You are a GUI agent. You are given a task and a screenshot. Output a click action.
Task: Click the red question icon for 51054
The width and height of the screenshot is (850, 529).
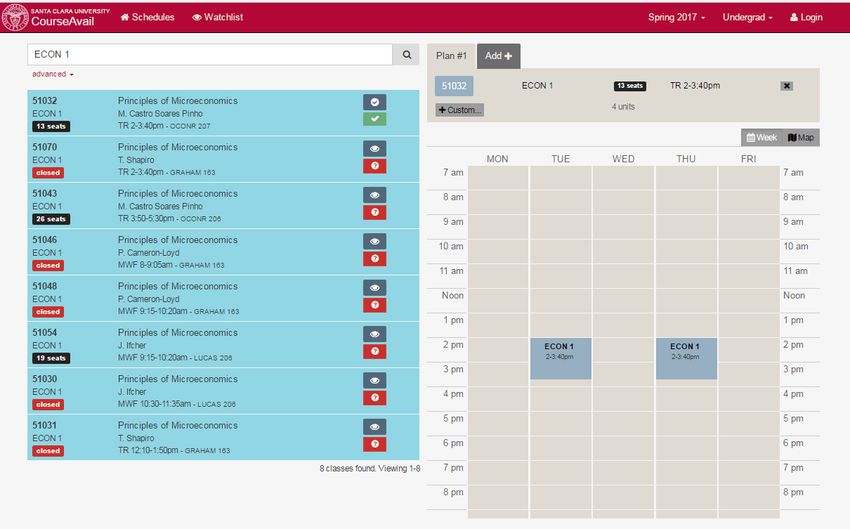point(375,351)
